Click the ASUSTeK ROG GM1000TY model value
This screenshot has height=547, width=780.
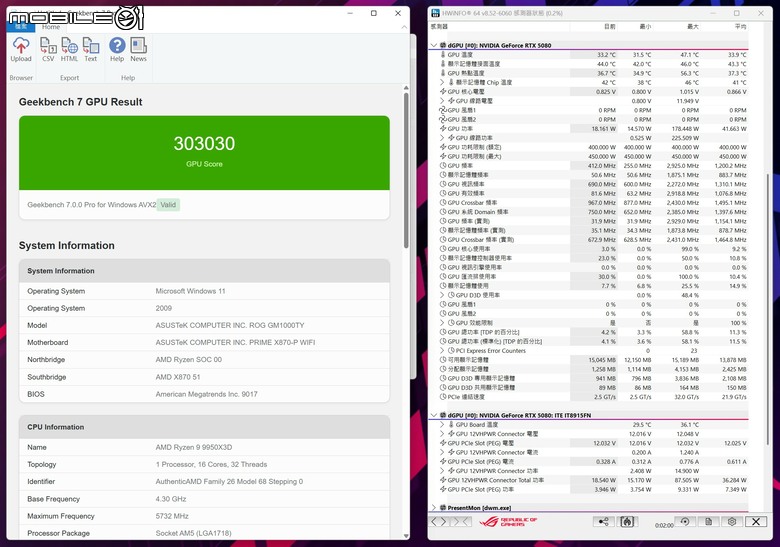[230, 325]
